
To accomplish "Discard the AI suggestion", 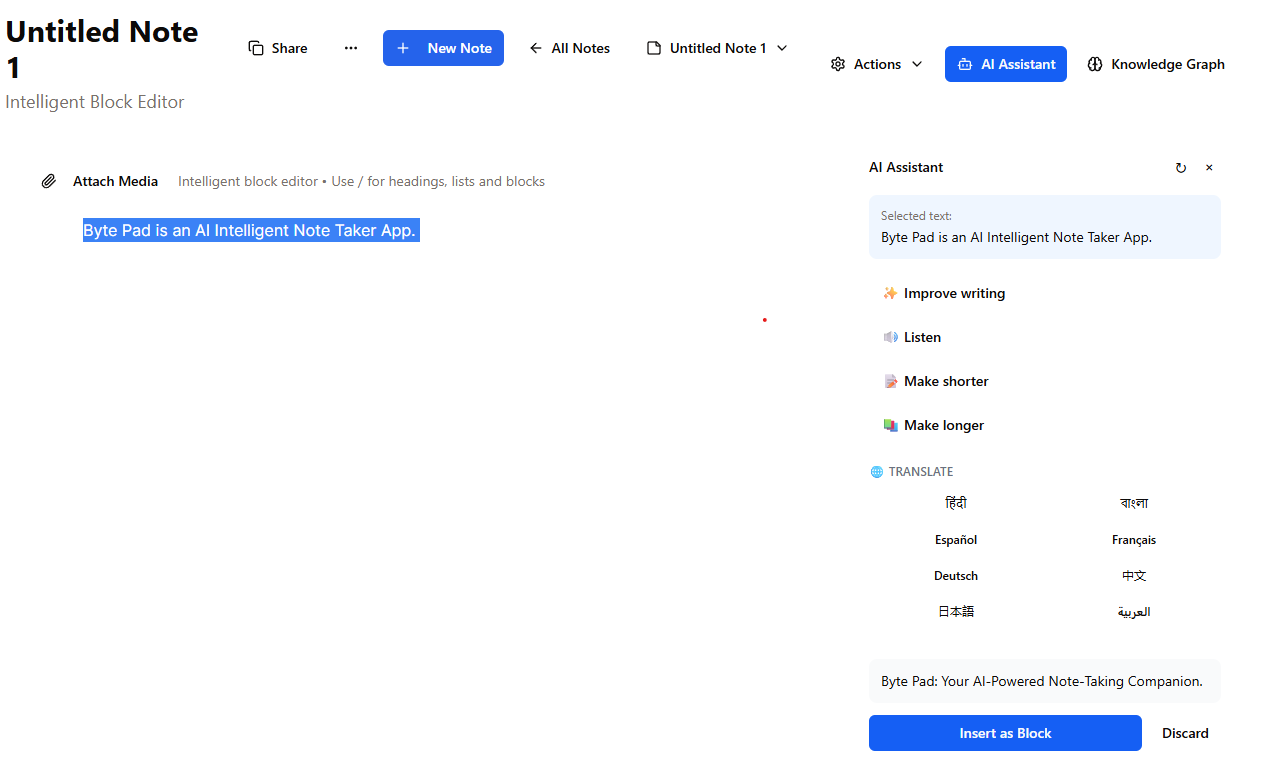I will click(x=1185, y=733).
